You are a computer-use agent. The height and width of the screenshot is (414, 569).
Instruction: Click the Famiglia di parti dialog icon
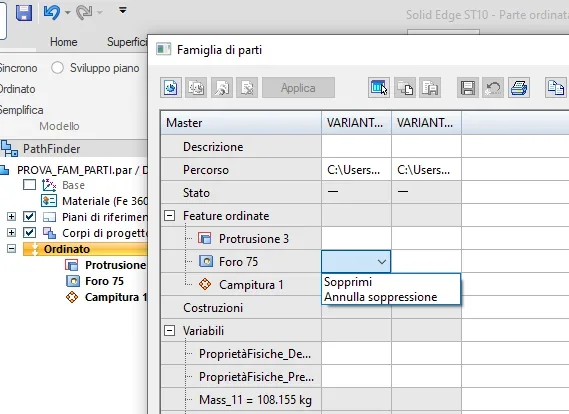click(163, 49)
